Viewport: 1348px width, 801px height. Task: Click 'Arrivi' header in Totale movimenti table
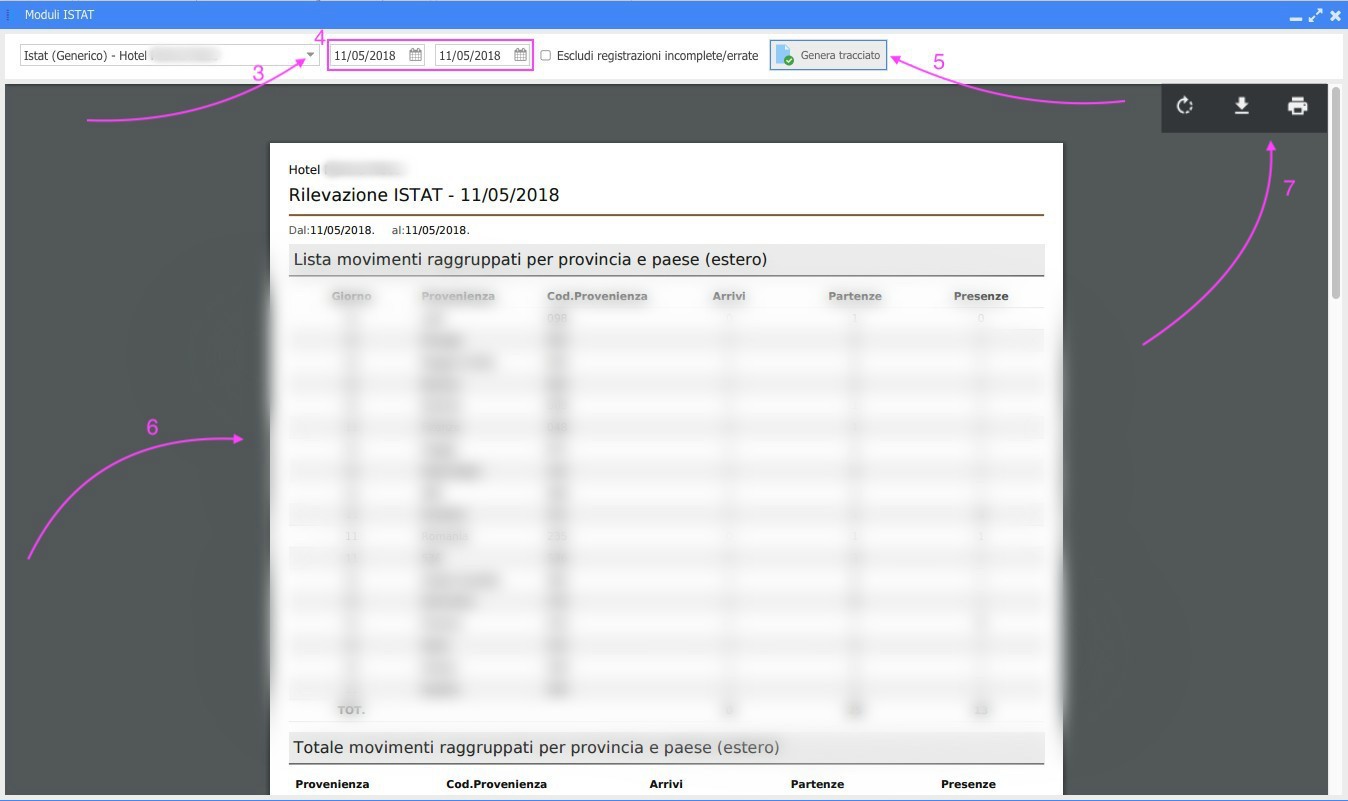pos(666,784)
